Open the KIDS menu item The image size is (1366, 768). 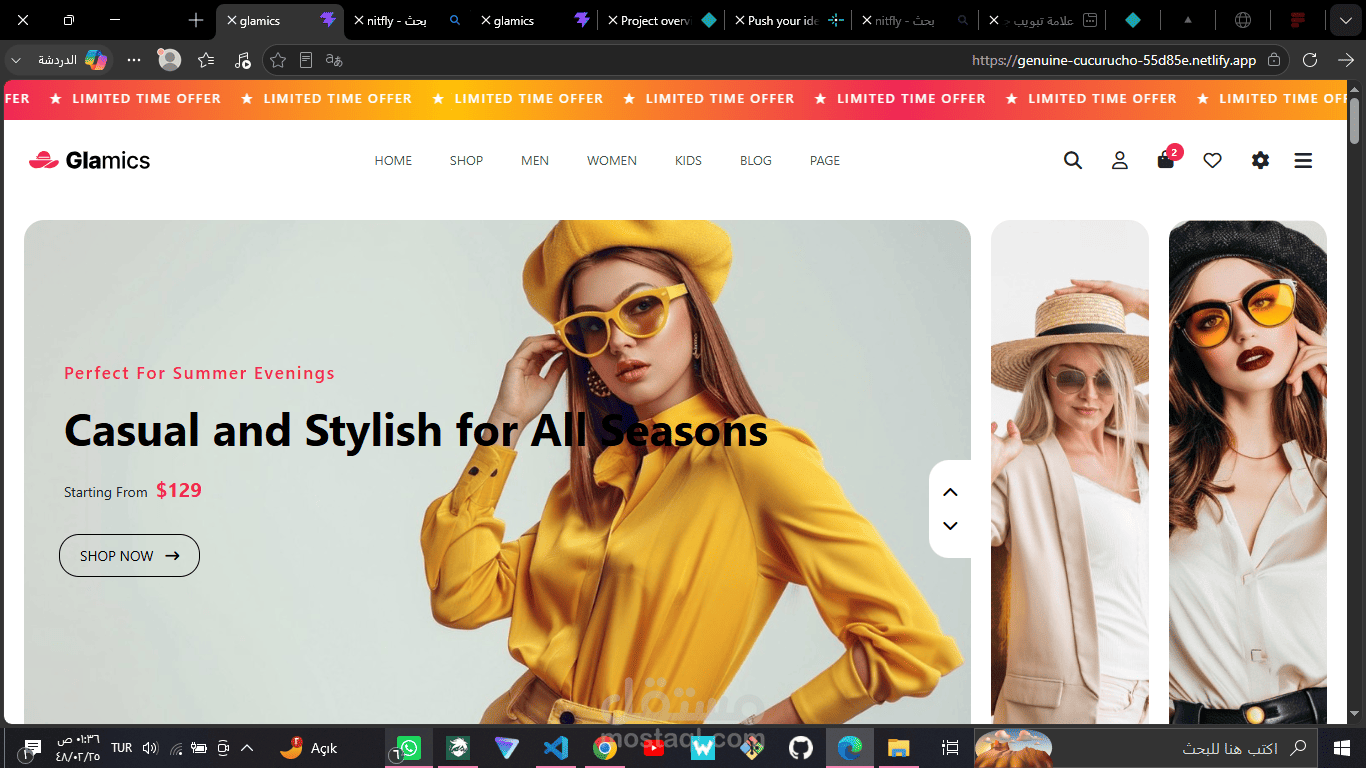[x=688, y=160]
